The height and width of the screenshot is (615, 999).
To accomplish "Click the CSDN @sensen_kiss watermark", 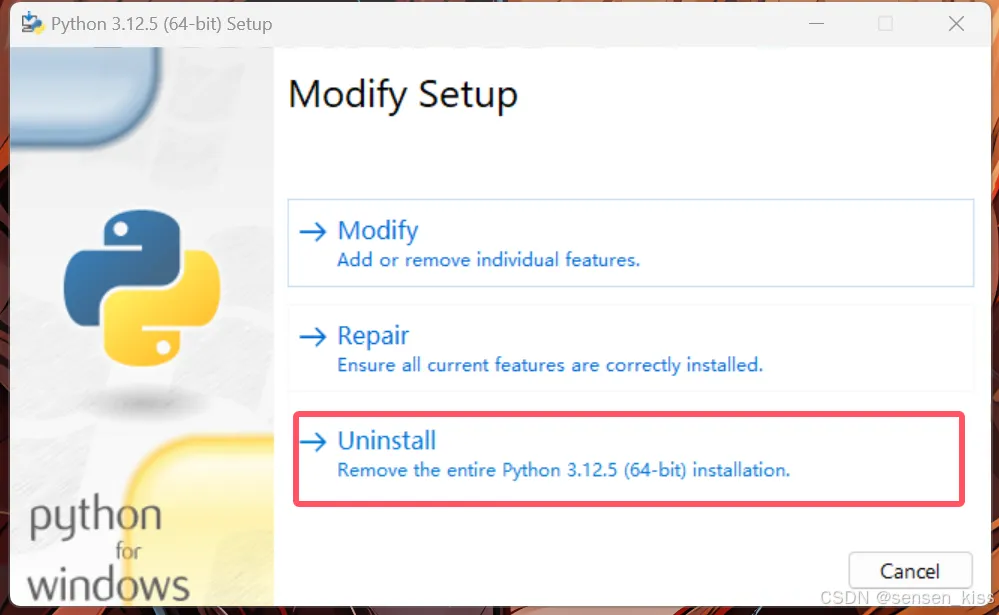I will click(906, 597).
